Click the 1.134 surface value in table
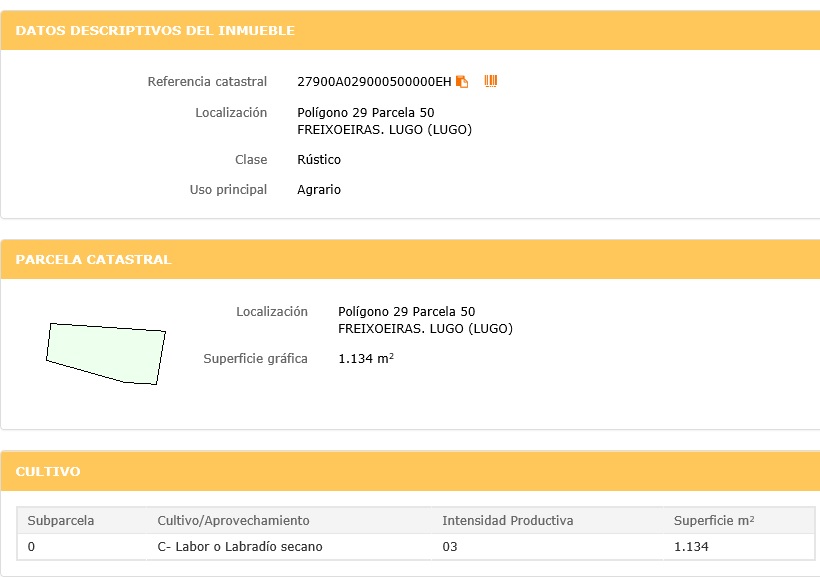 [x=691, y=547]
